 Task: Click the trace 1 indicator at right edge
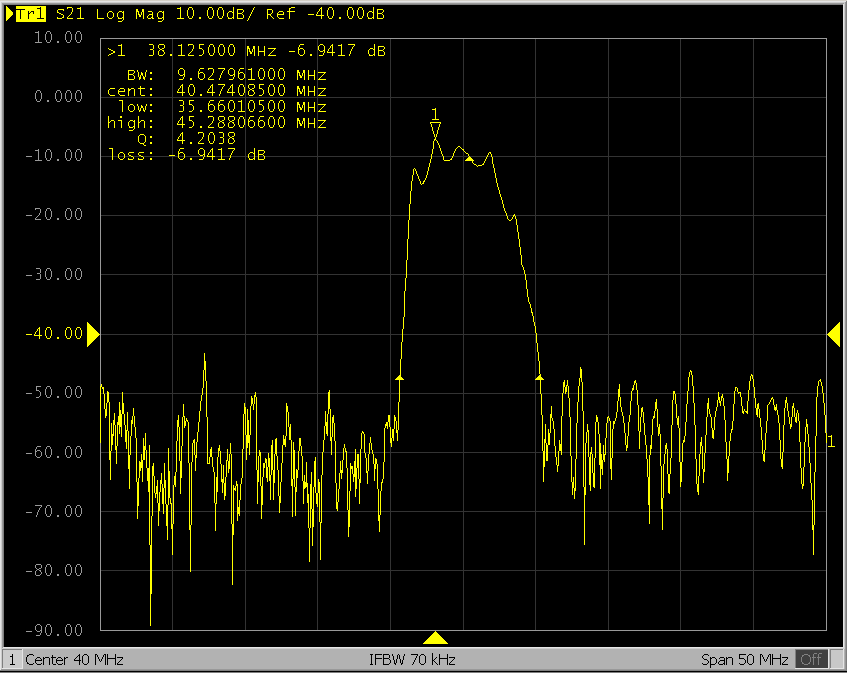click(831, 442)
